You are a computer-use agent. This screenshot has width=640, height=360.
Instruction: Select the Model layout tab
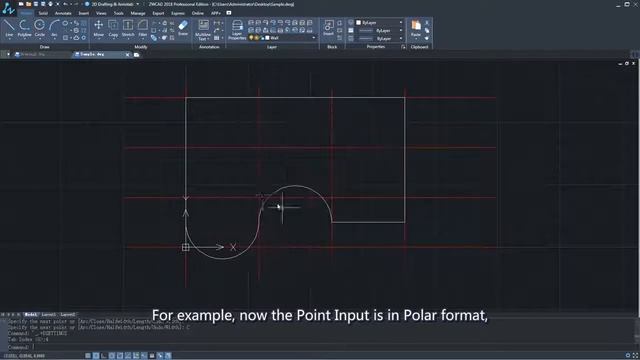tap(31, 315)
